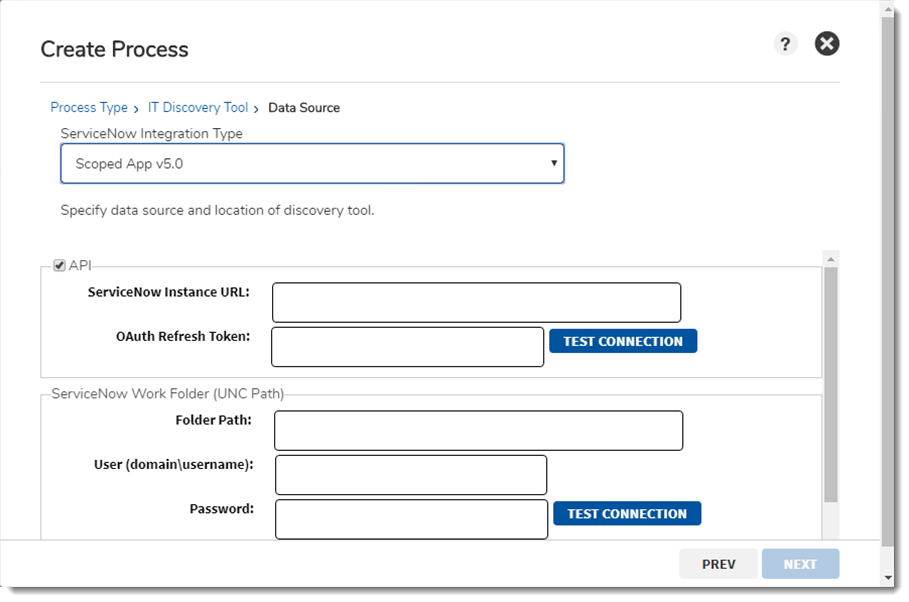Go back to Process Type breadcrumb
Viewport: 909px width, 602px height.
[x=89, y=108]
